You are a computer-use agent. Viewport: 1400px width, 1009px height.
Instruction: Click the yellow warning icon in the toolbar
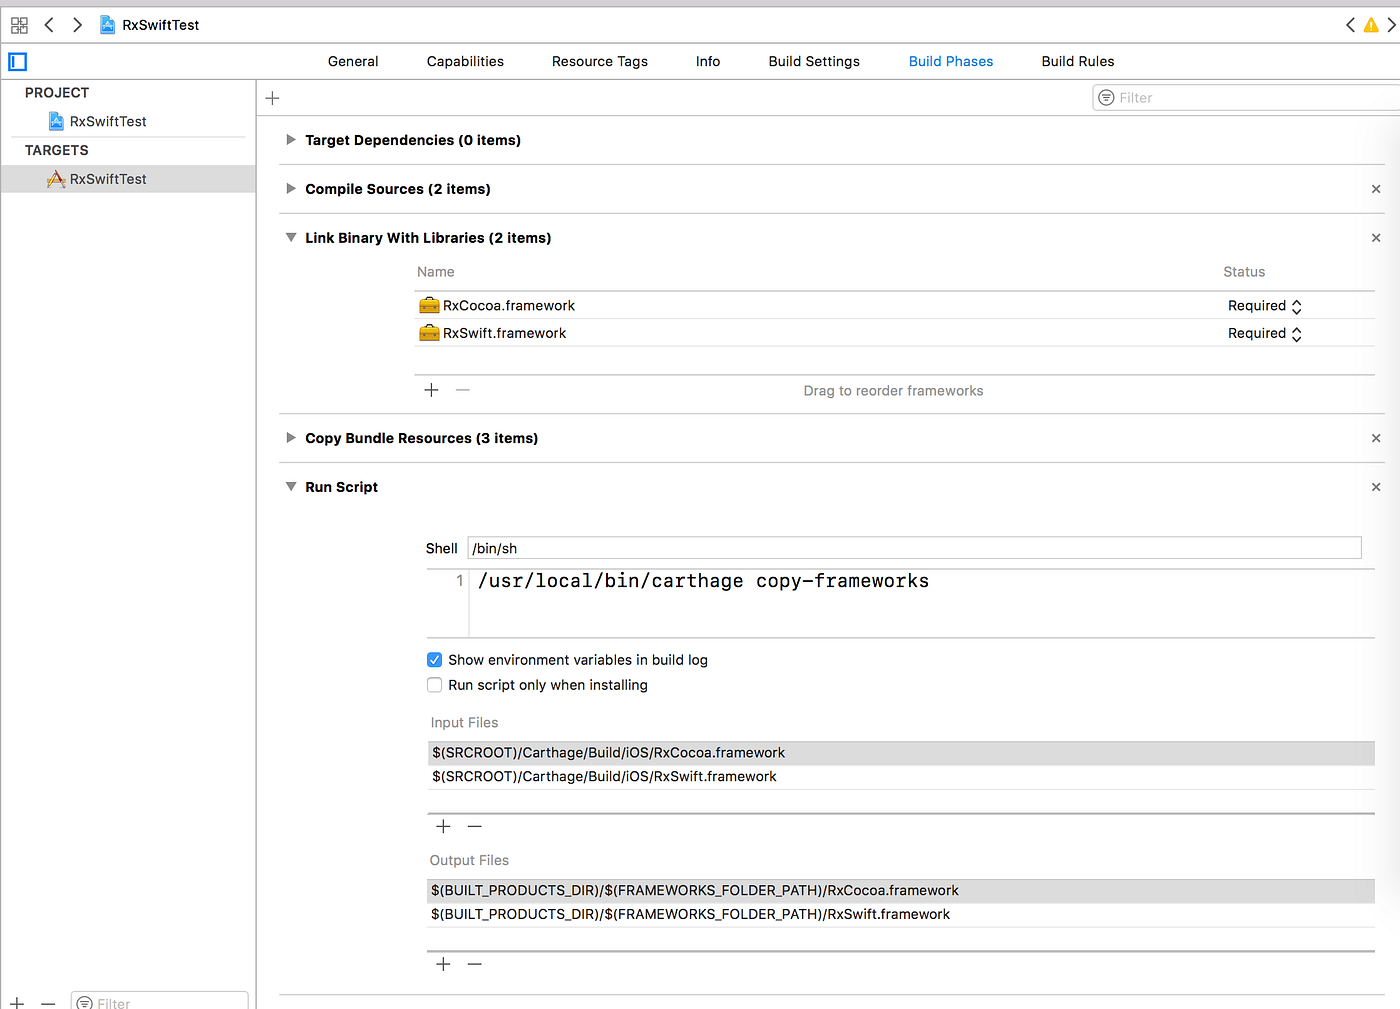tap(1370, 24)
